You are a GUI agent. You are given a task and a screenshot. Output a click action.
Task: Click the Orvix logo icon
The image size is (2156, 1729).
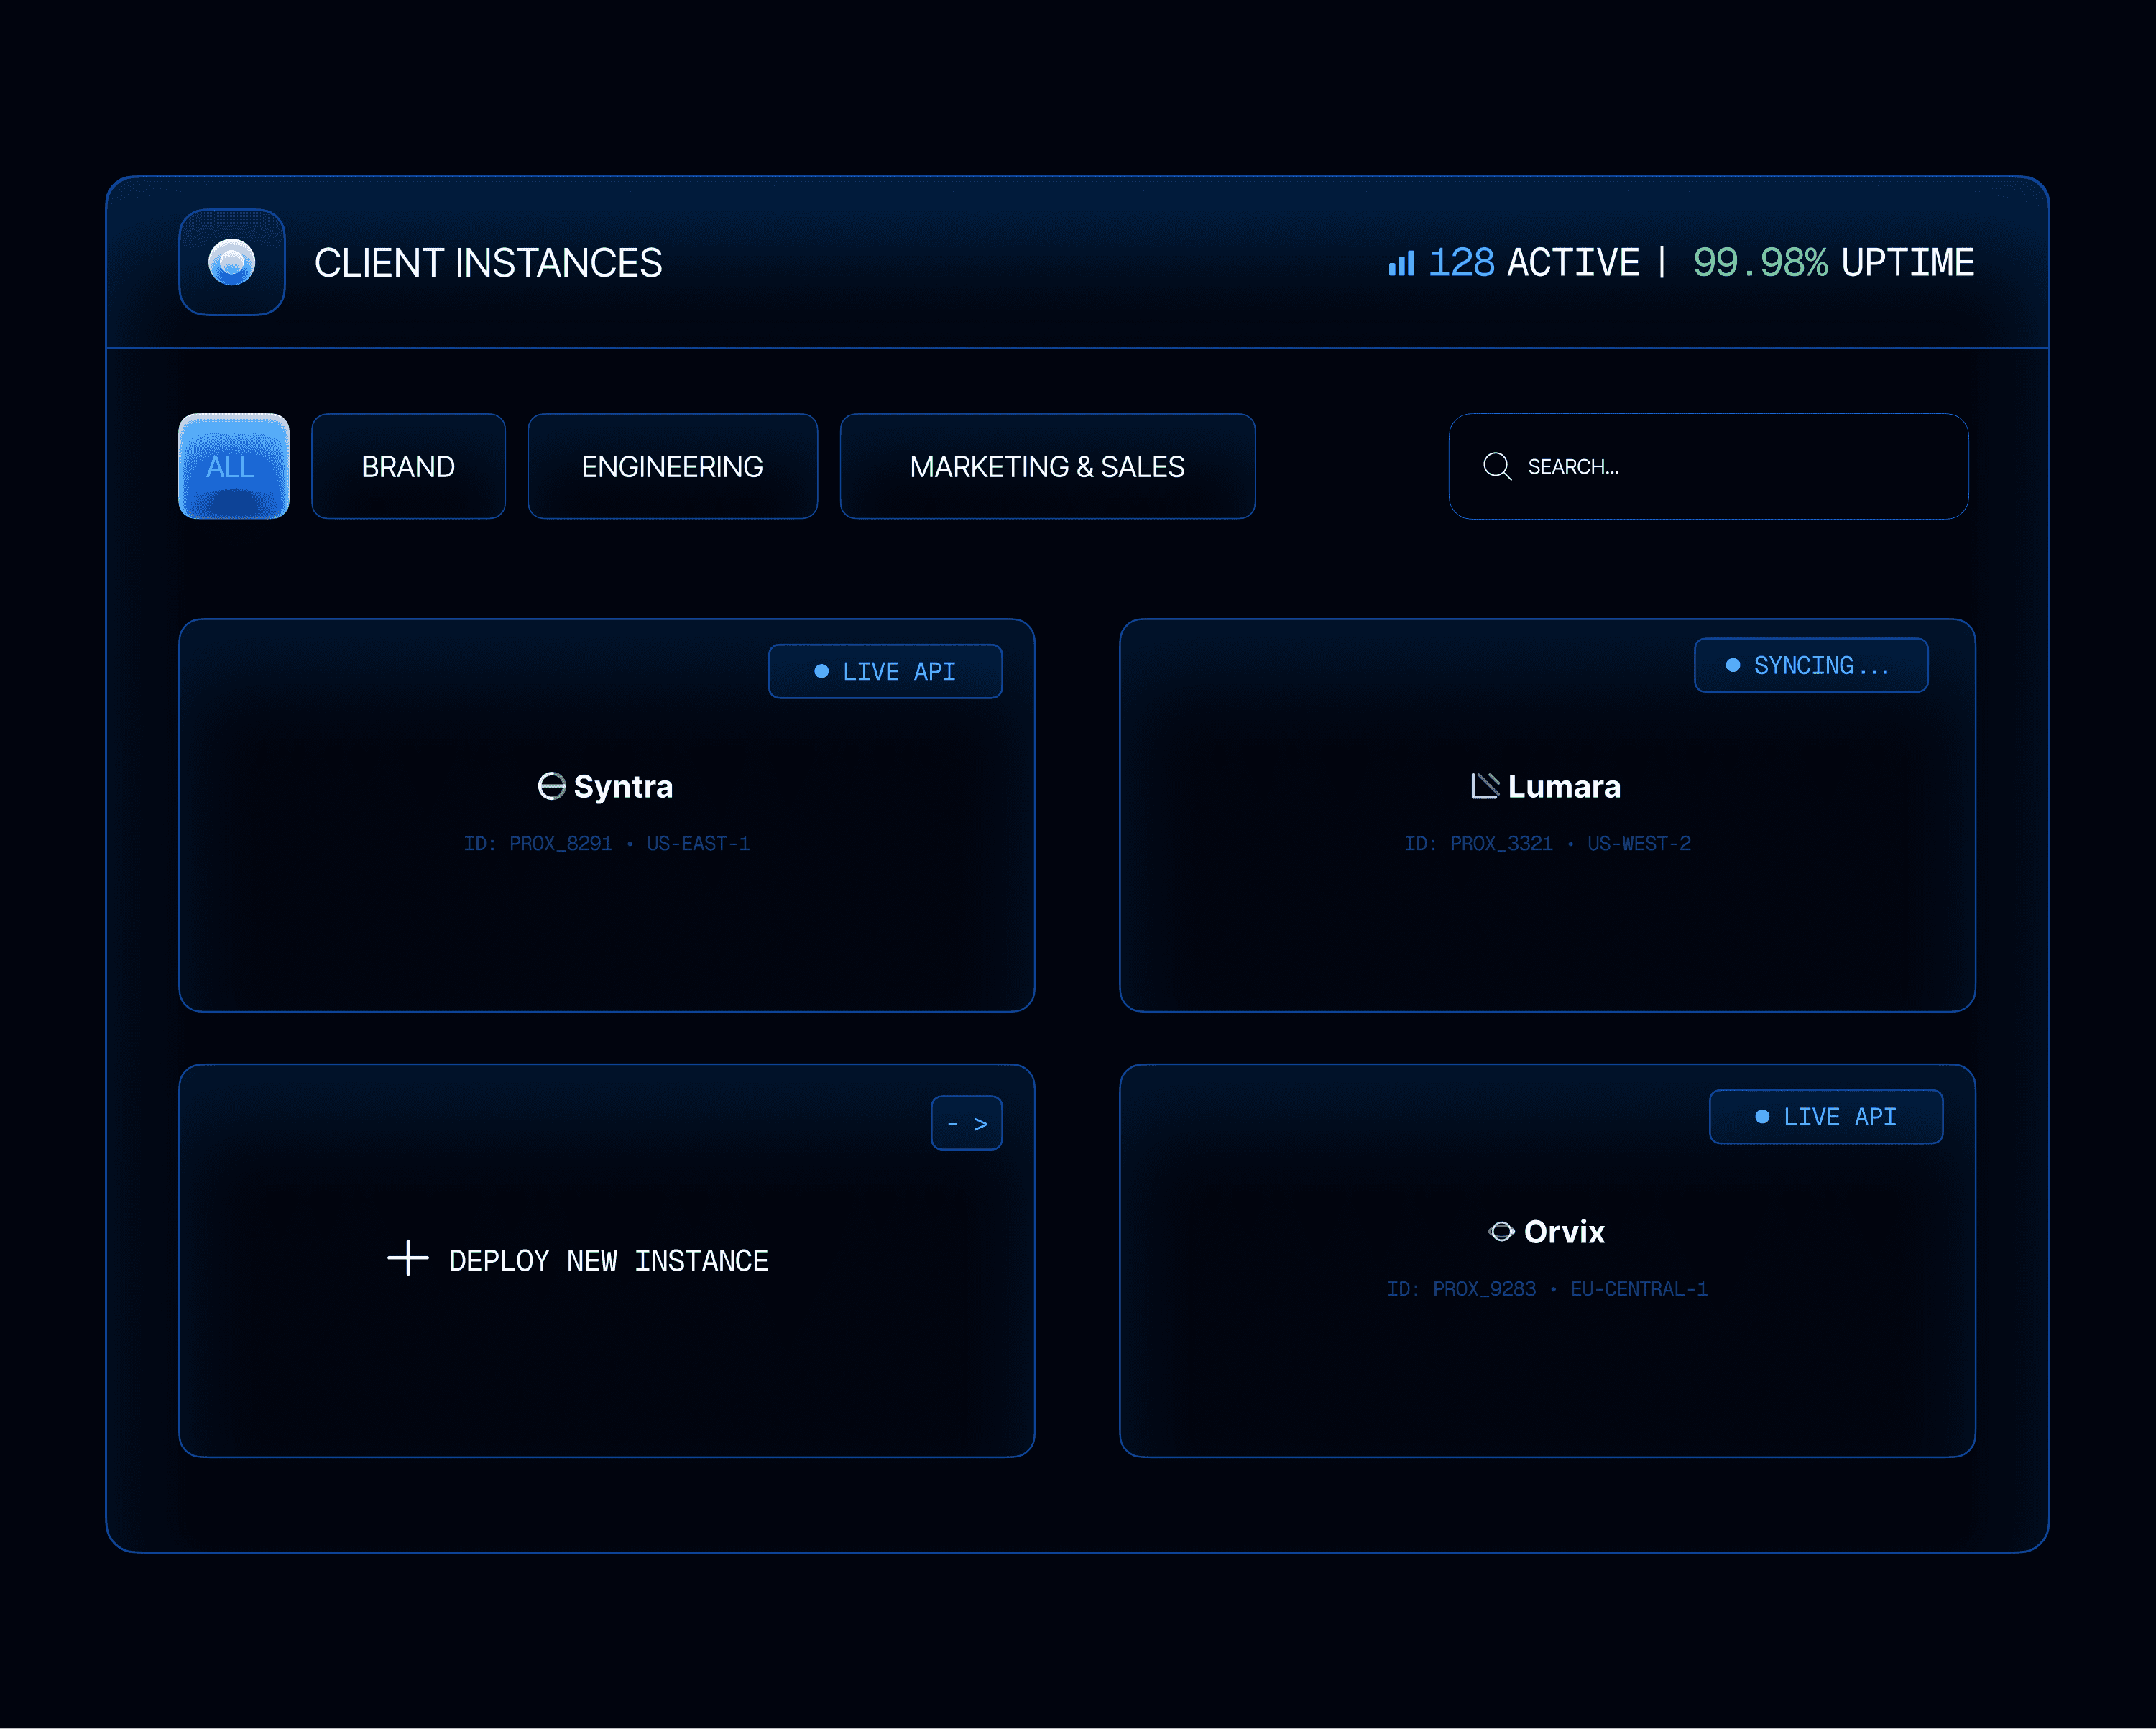pos(1501,1231)
